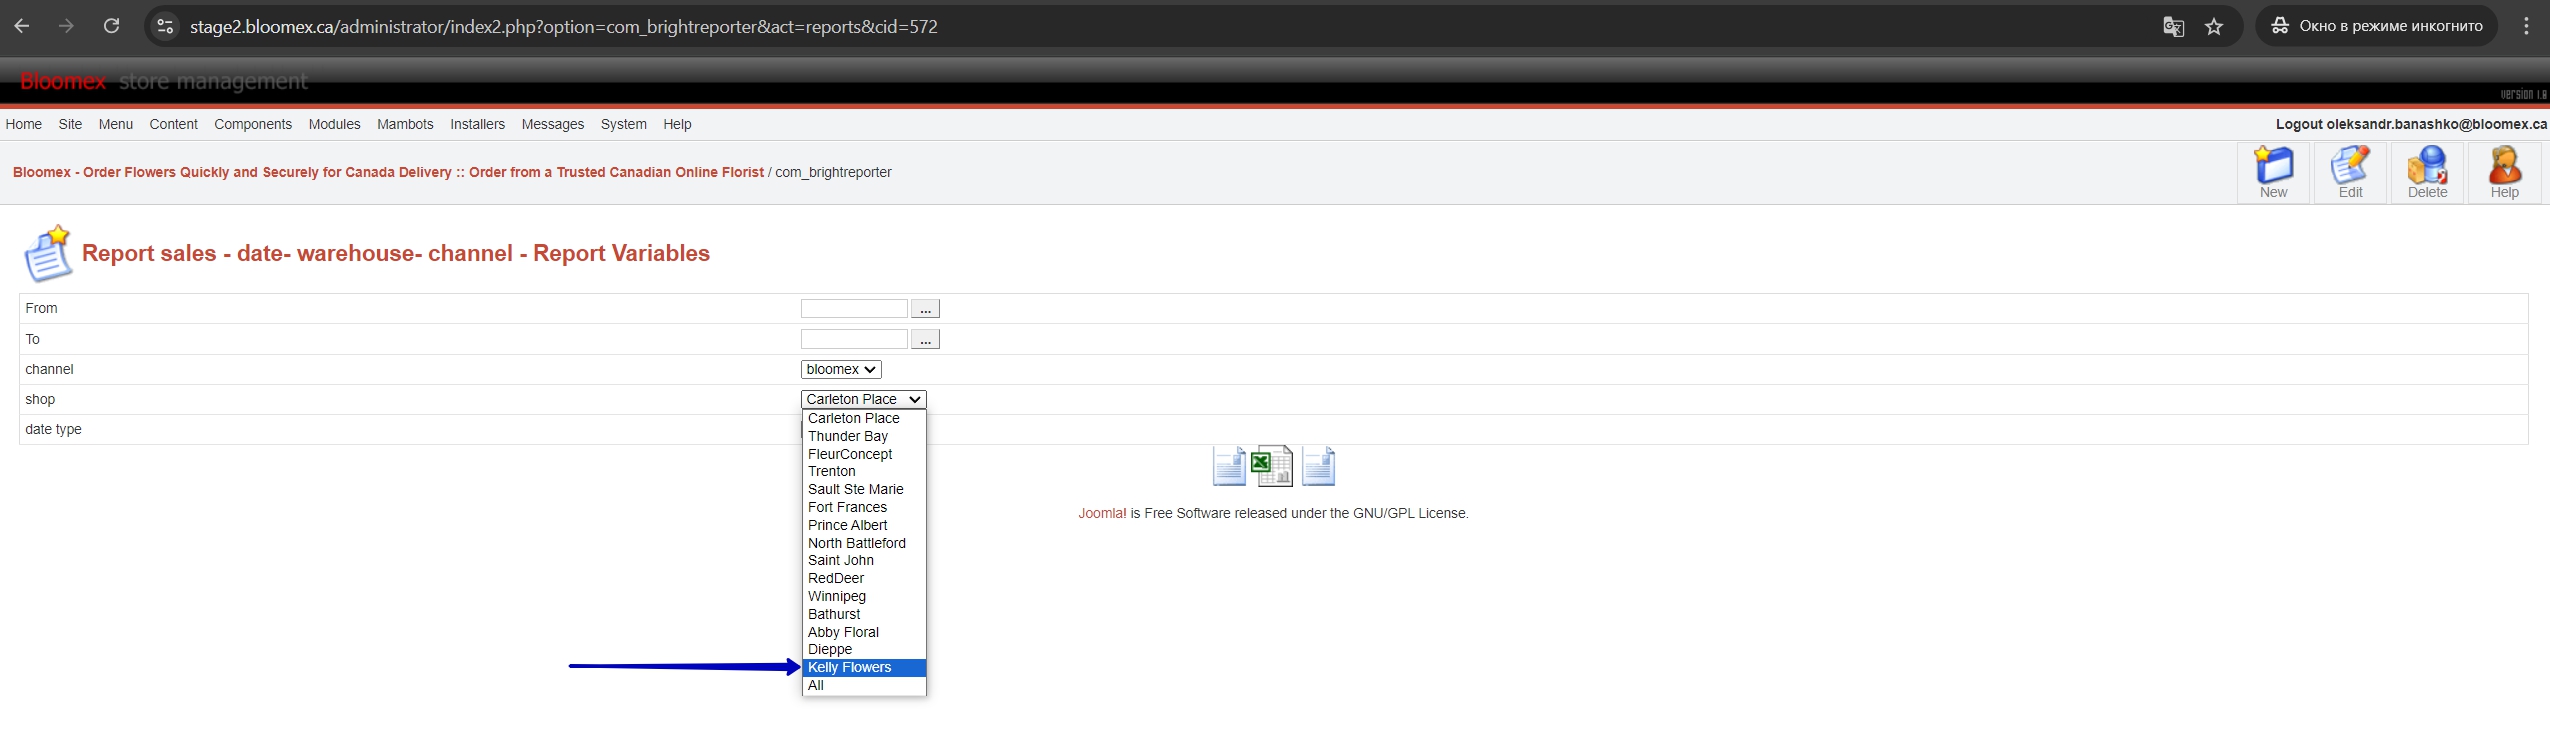The width and height of the screenshot is (2550, 745).
Task: Click the Delete toolbar icon
Action: click(2427, 173)
